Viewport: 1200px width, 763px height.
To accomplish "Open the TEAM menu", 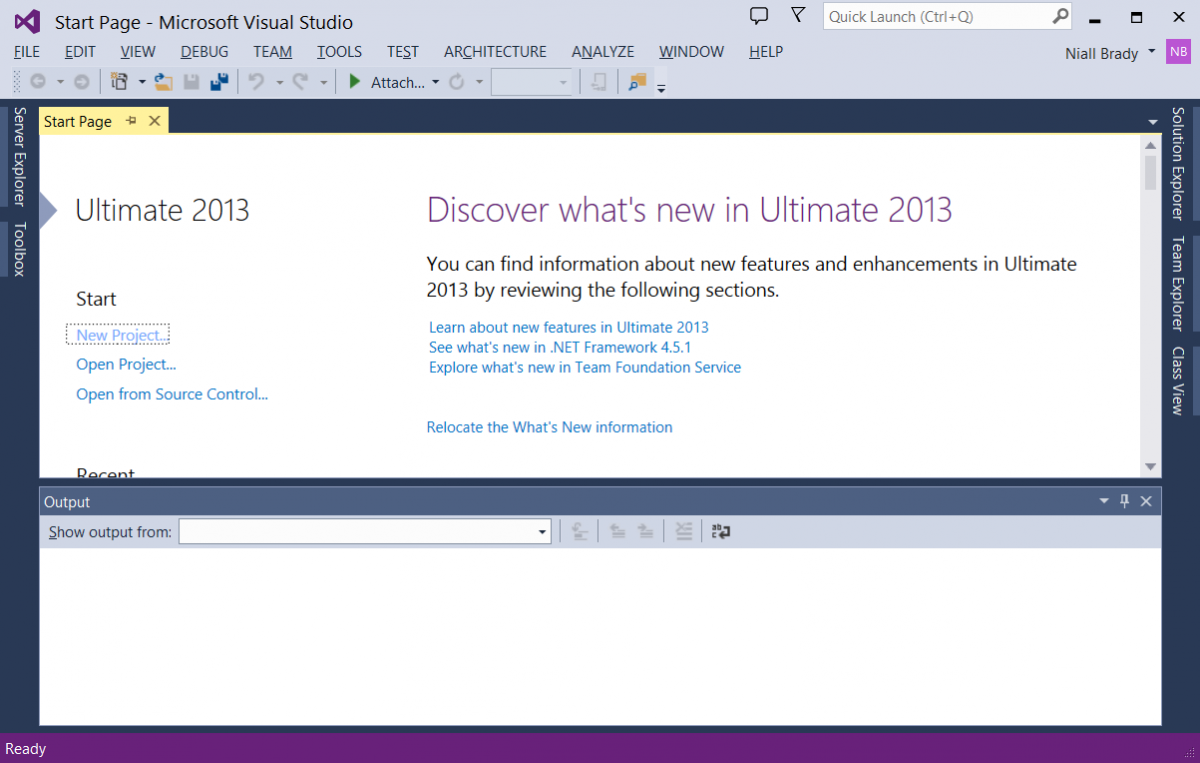I will [x=273, y=51].
